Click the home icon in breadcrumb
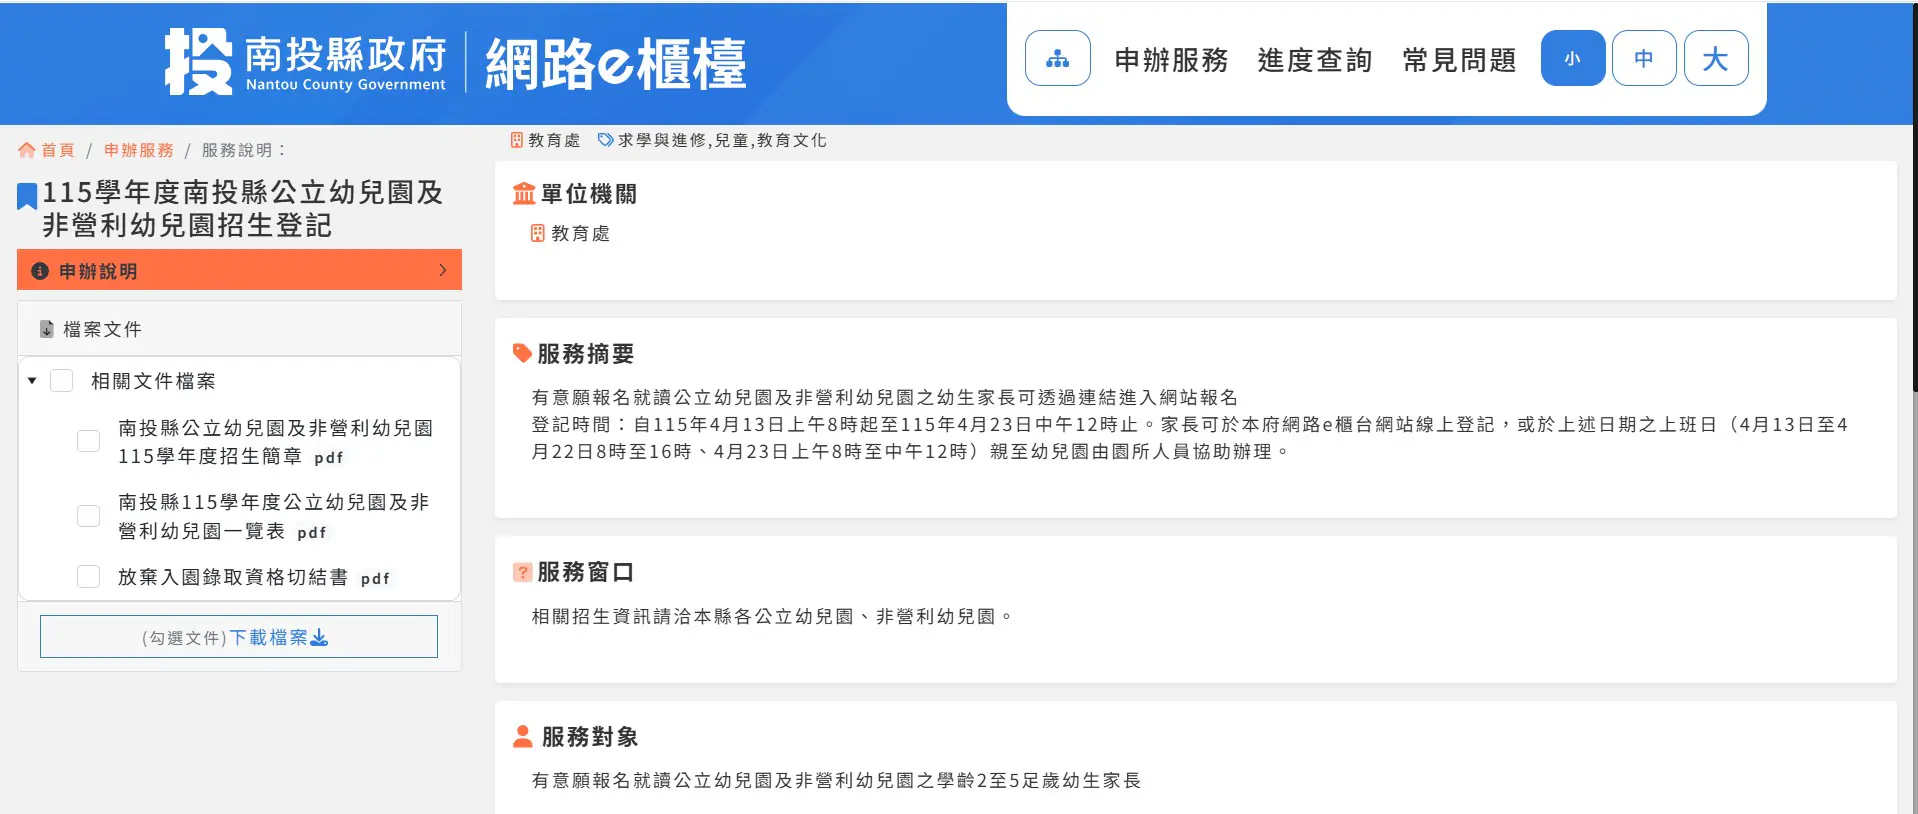Image resolution: width=1918 pixels, height=814 pixels. pyautogui.click(x=27, y=150)
